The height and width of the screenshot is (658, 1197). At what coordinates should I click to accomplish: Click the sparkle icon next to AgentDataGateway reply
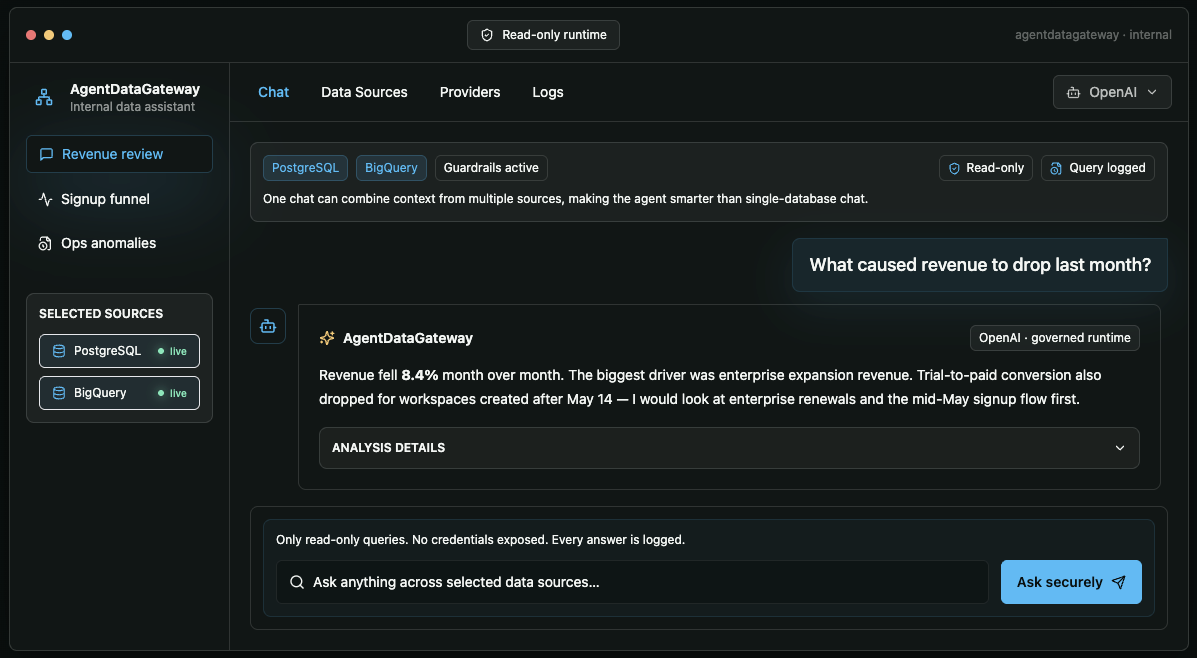tap(327, 338)
